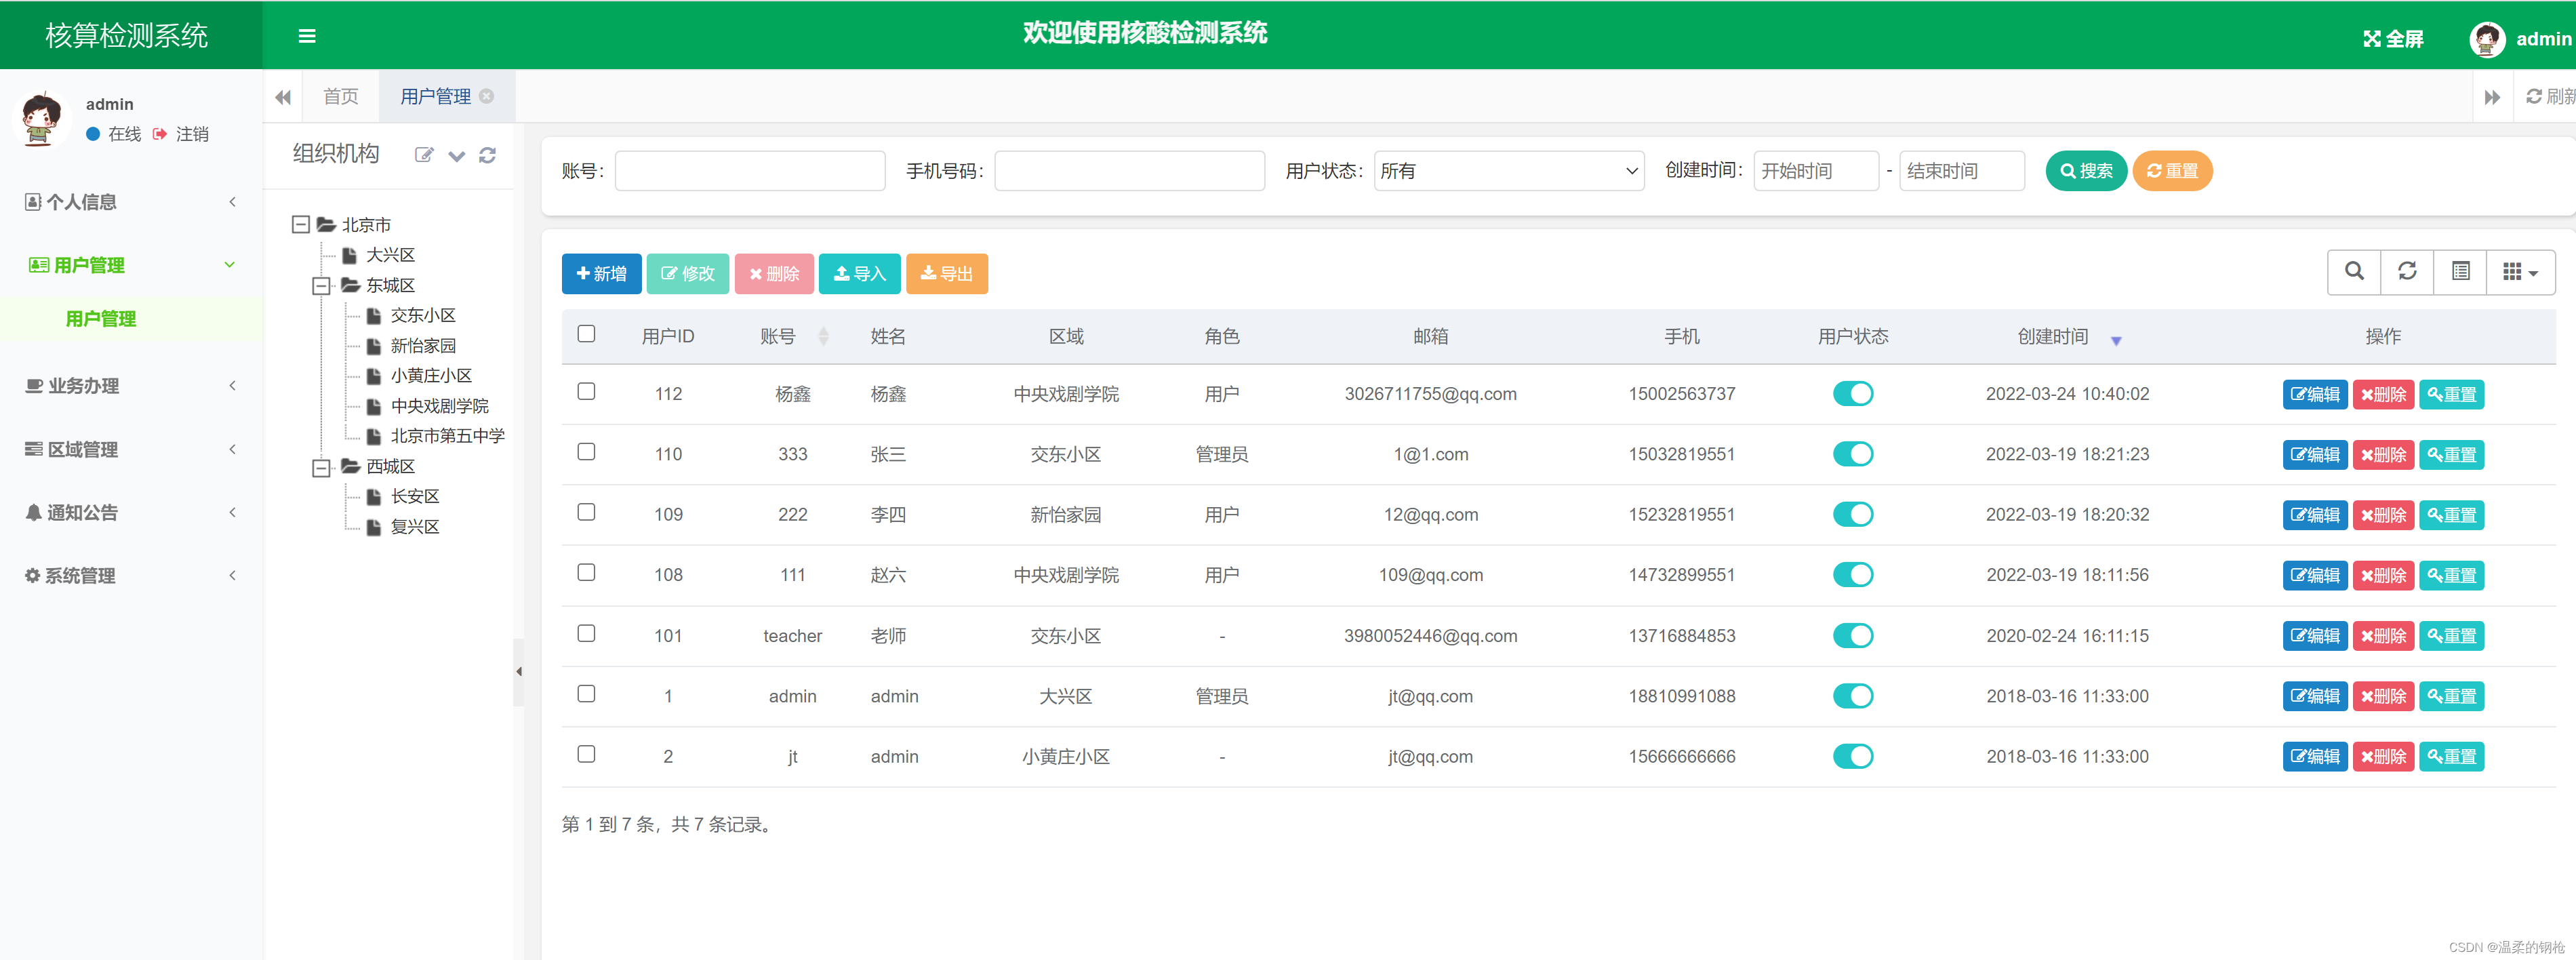Viewport: 2576px width, 960px height.
Task: Toggle user status switch for 杨鑫
Action: pyautogui.click(x=1852, y=394)
